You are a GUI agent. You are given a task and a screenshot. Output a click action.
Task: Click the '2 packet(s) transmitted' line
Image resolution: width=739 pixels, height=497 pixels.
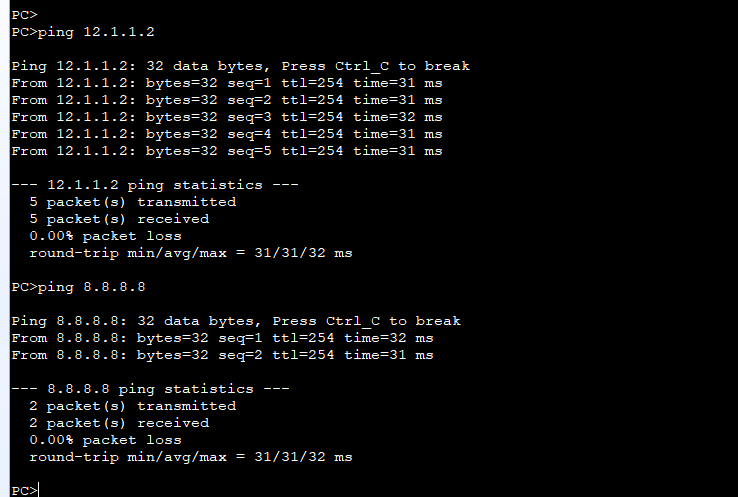click(x=132, y=406)
